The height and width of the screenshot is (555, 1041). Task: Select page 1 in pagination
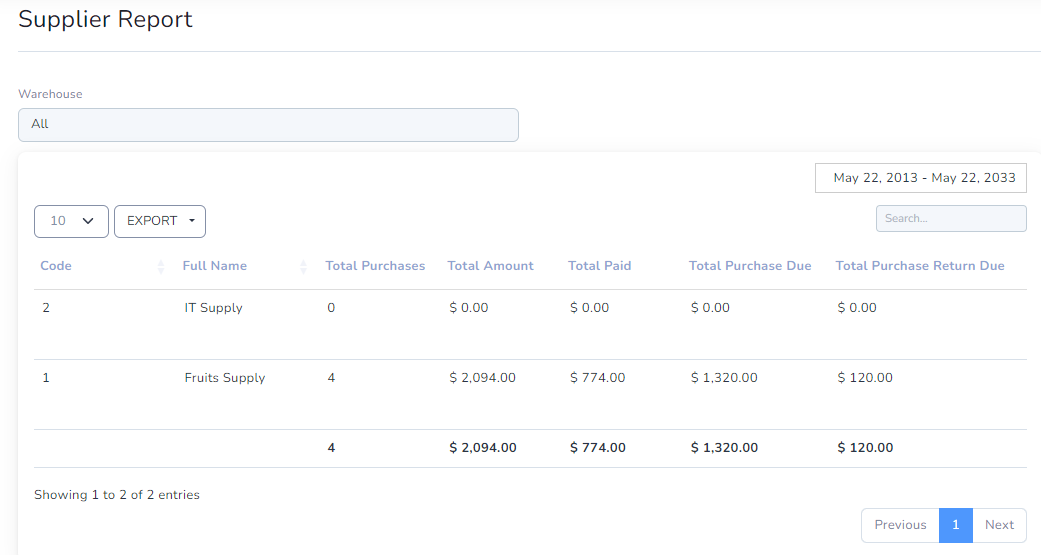[956, 525]
